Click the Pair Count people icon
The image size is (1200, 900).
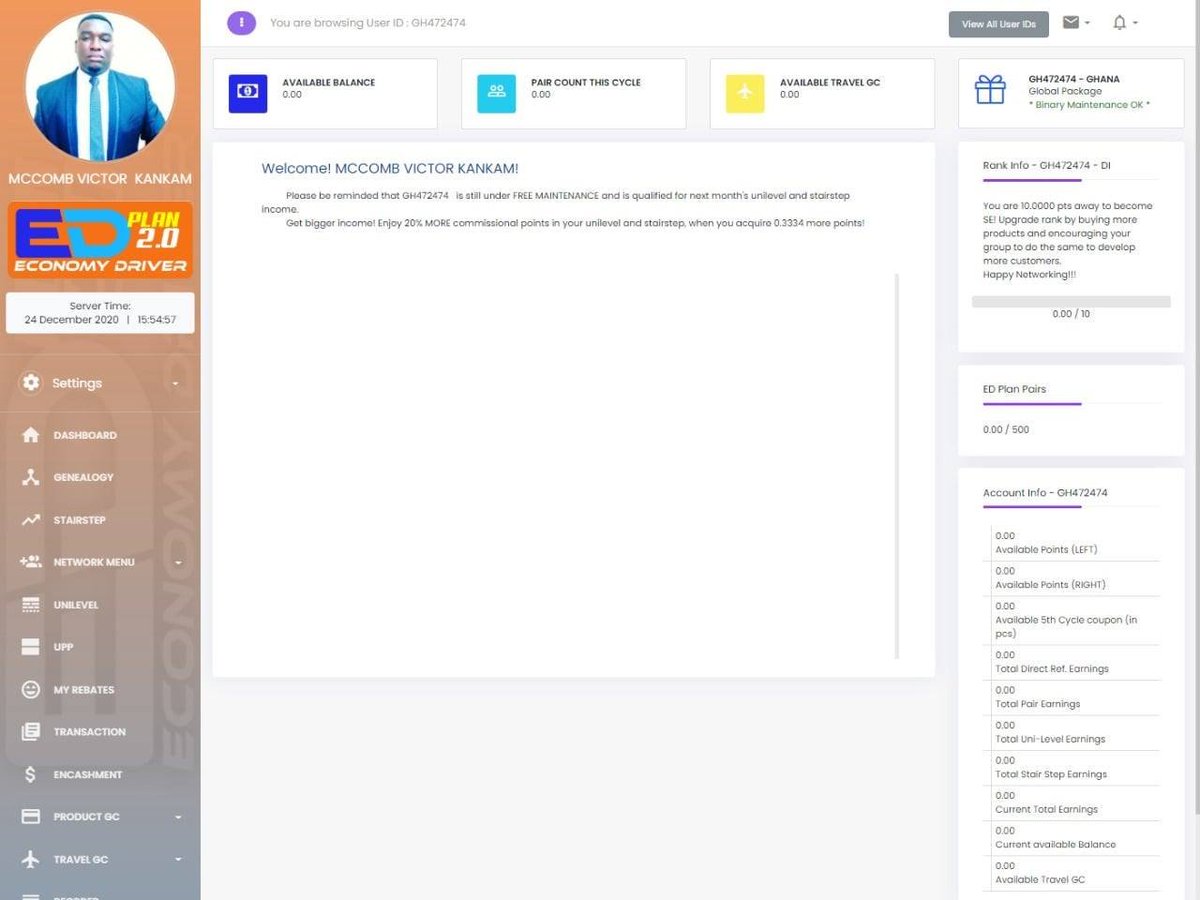point(497,93)
